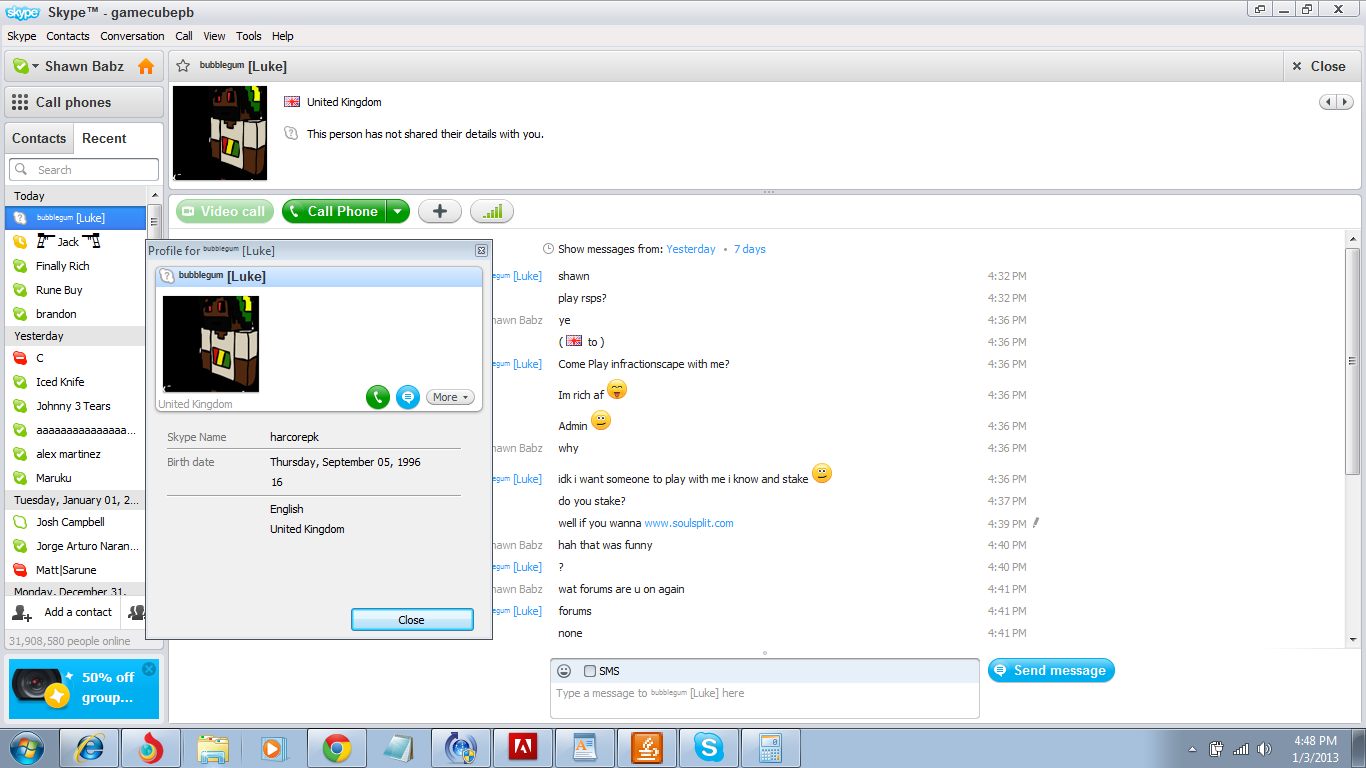Viewport: 1366px width, 768px height.
Task: Start a Video call
Action: tap(225, 211)
